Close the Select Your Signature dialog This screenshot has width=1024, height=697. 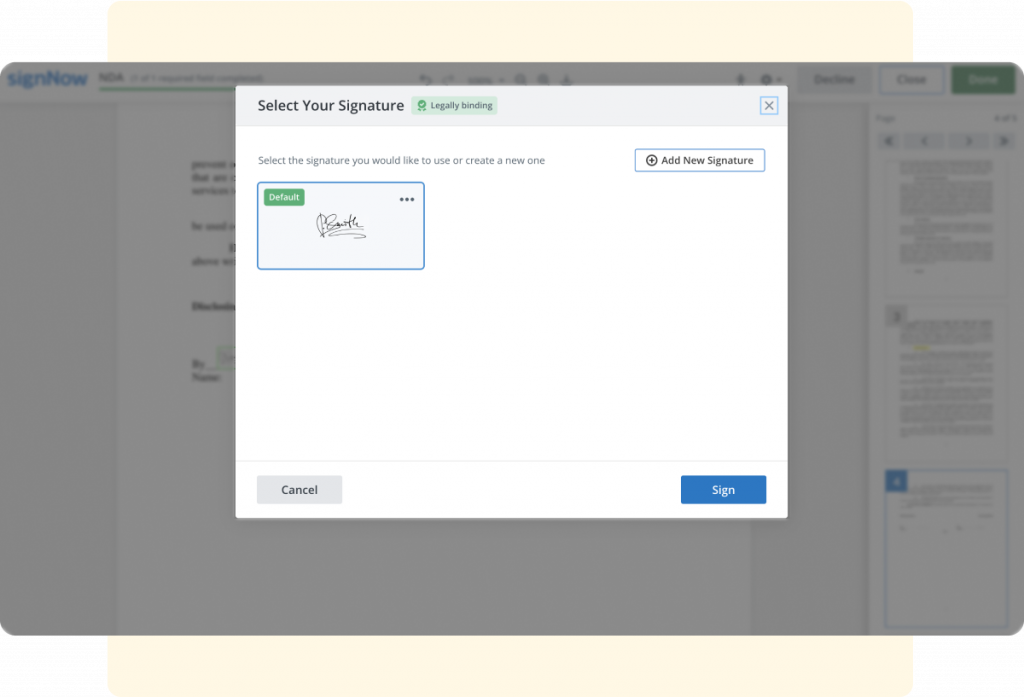pyautogui.click(x=769, y=105)
